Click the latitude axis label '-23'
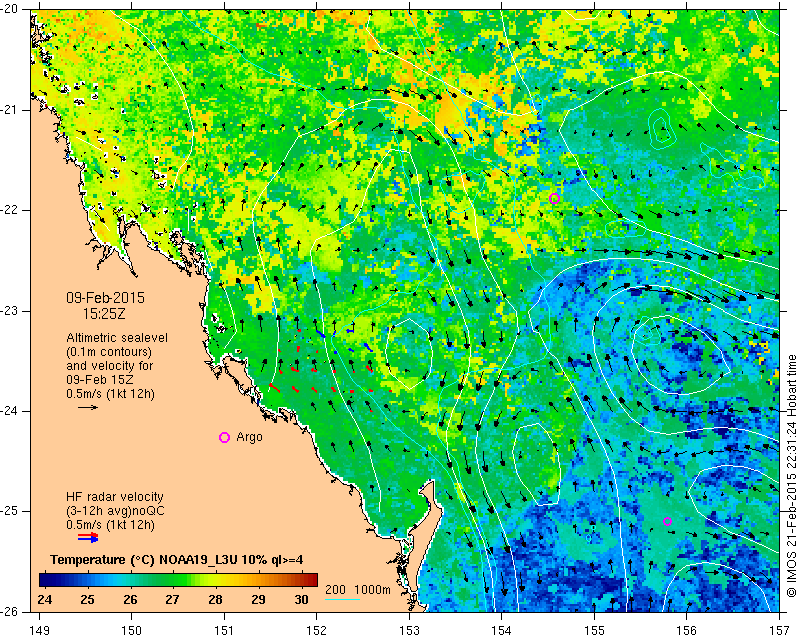Screen dimensions: 800x640 pyautogui.click(x=8, y=311)
